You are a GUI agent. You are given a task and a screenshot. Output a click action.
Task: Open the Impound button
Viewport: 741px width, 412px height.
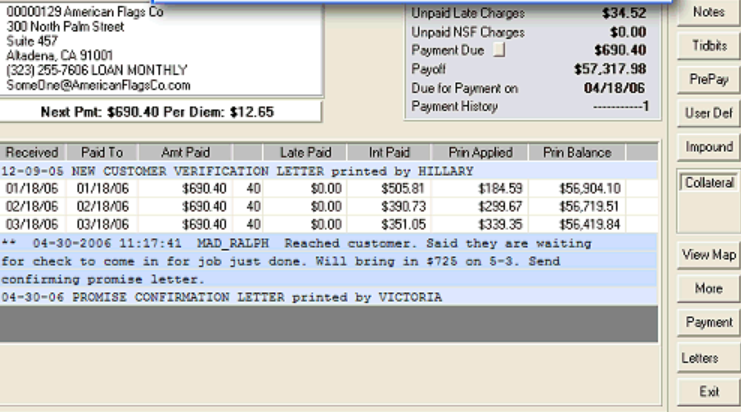click(x=708, y=147)
